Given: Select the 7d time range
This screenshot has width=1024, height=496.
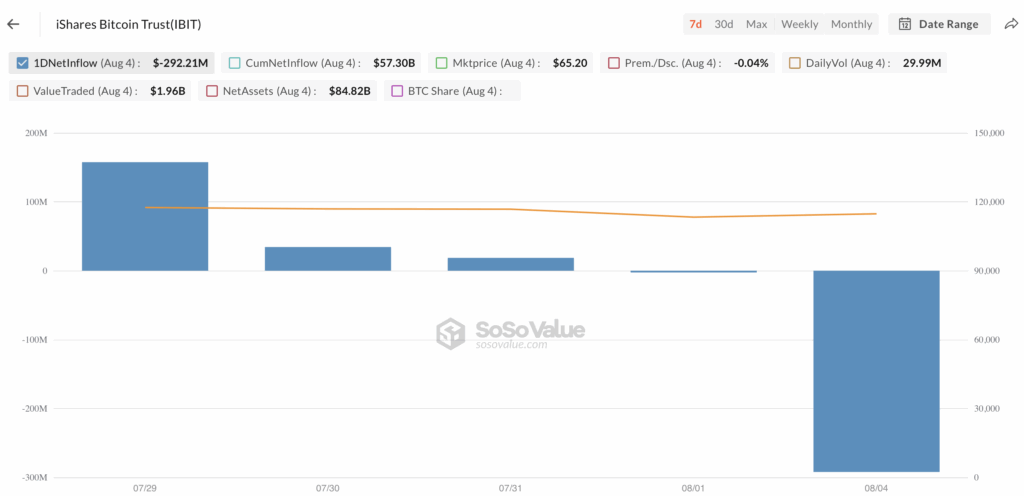Looking at the screenshot, I should (x=696, y=24).
